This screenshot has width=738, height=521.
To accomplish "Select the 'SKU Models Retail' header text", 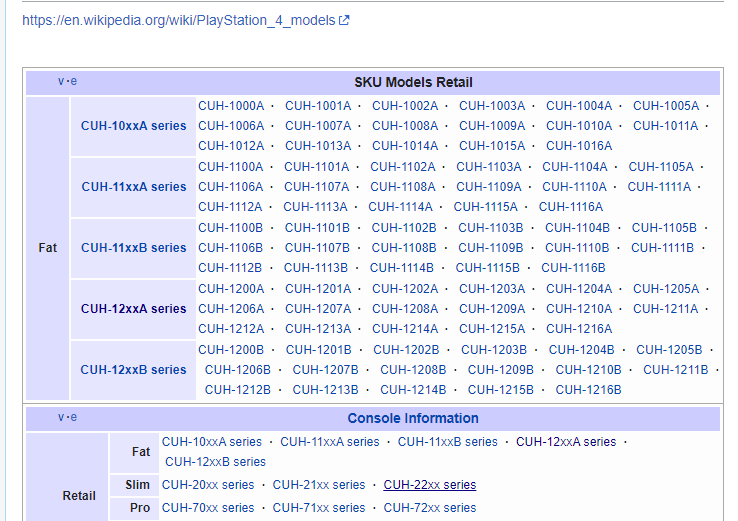I will click(x=413, y=82).
